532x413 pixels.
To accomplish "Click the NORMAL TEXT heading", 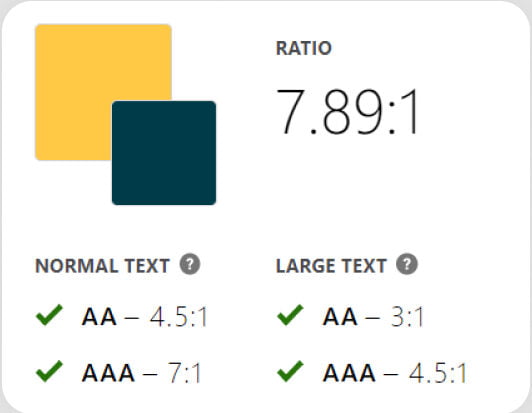I will pyautogui.click(x=102, y=266).
